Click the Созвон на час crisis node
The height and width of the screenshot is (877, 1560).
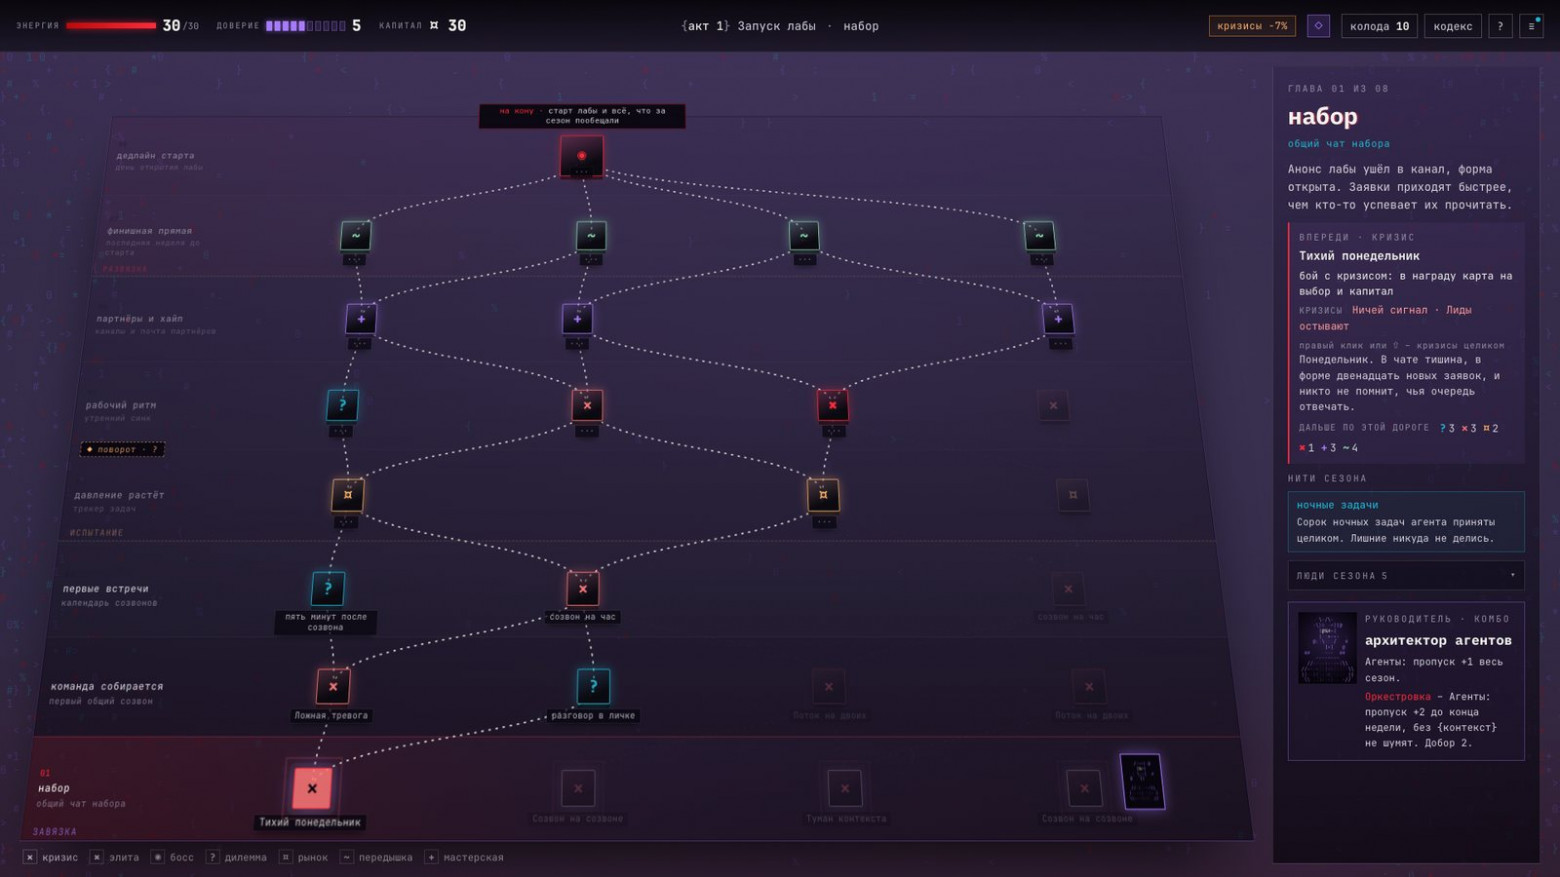click(583, 588)
